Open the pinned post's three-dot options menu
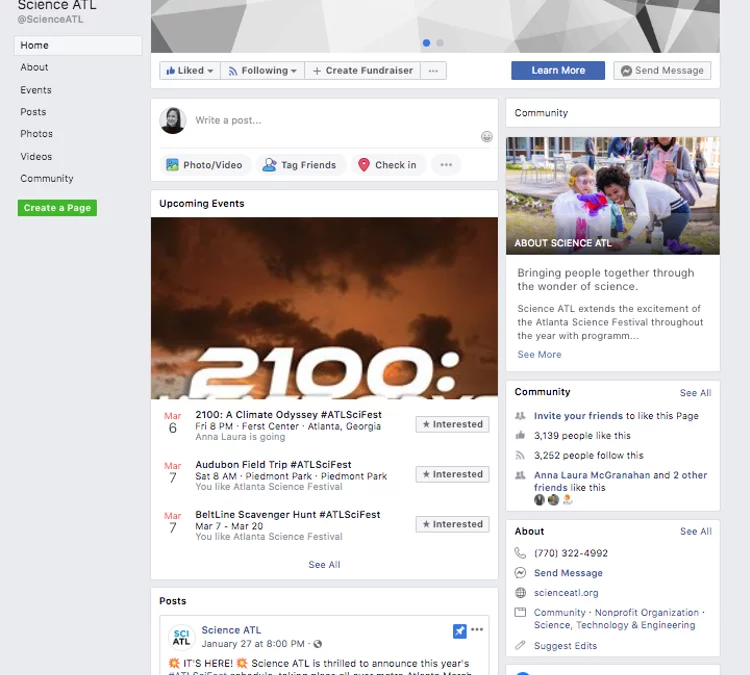 pyautogui.click(x=477, y=630)
